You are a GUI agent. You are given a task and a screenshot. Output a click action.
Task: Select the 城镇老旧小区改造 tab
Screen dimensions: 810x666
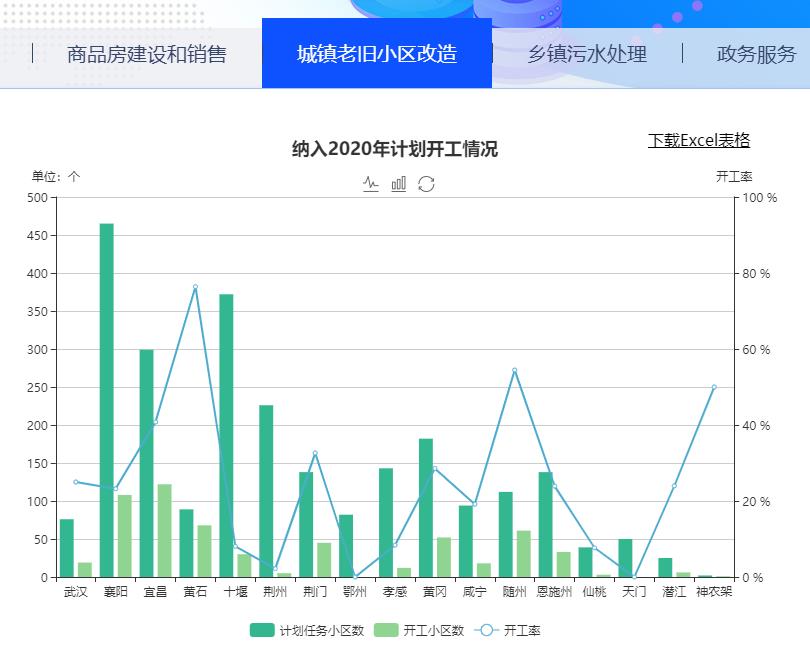(x=376, y=54)
